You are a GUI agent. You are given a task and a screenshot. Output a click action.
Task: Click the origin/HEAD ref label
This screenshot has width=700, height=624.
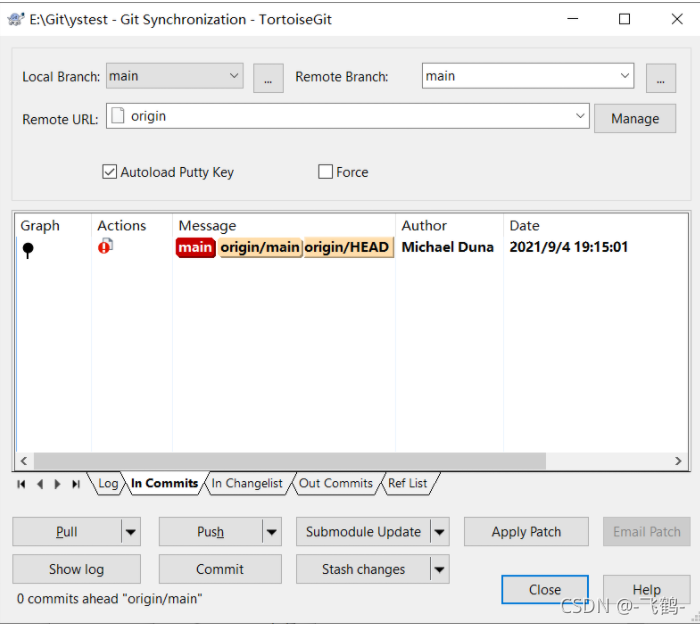[x=348, y=247]
